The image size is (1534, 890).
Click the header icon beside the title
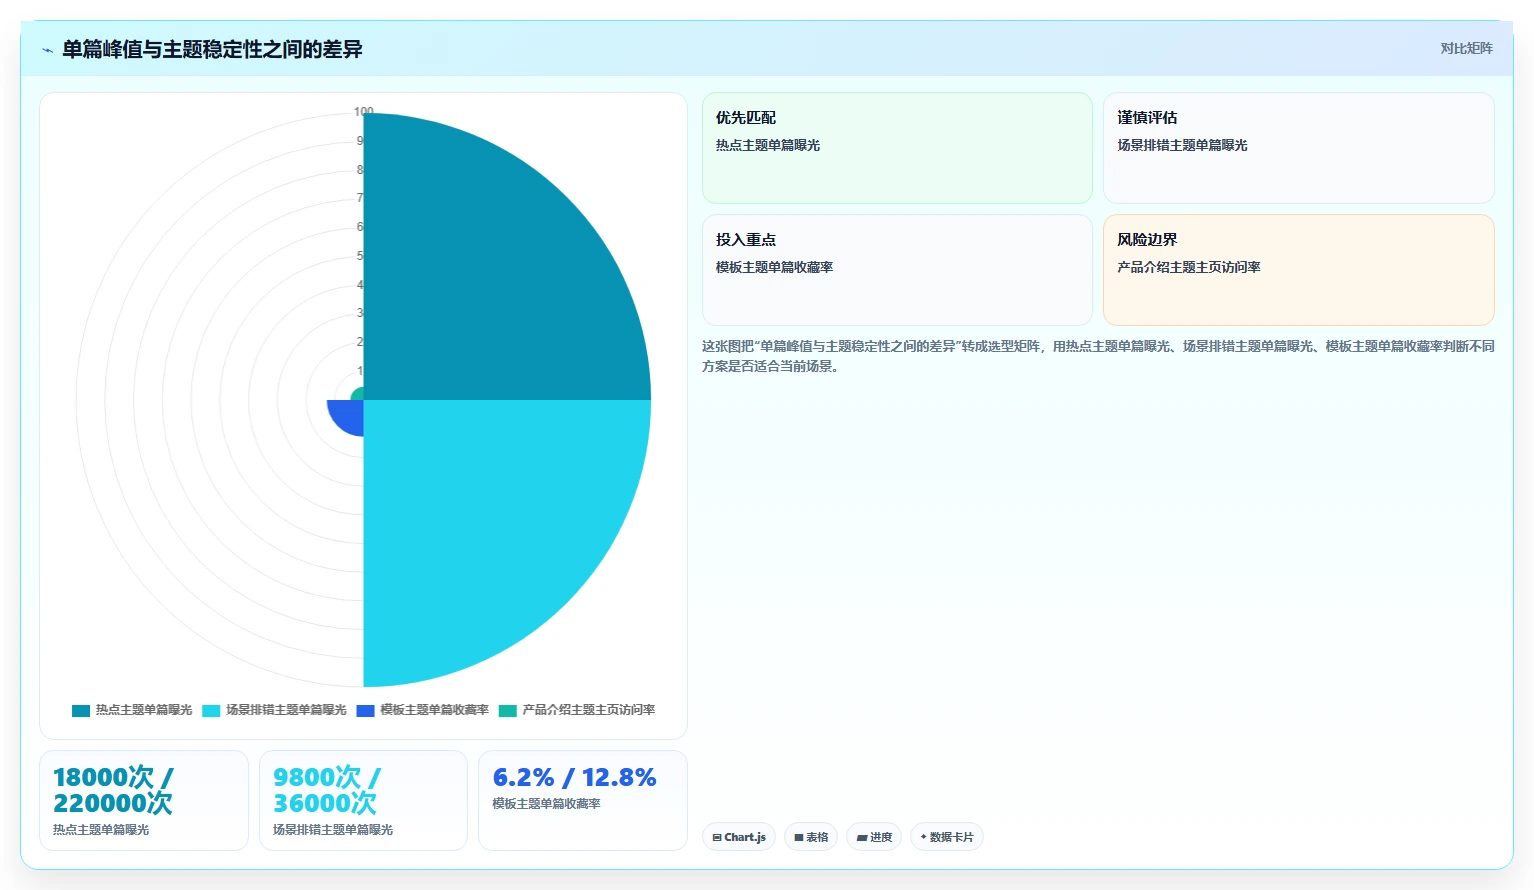pos(47,50)
